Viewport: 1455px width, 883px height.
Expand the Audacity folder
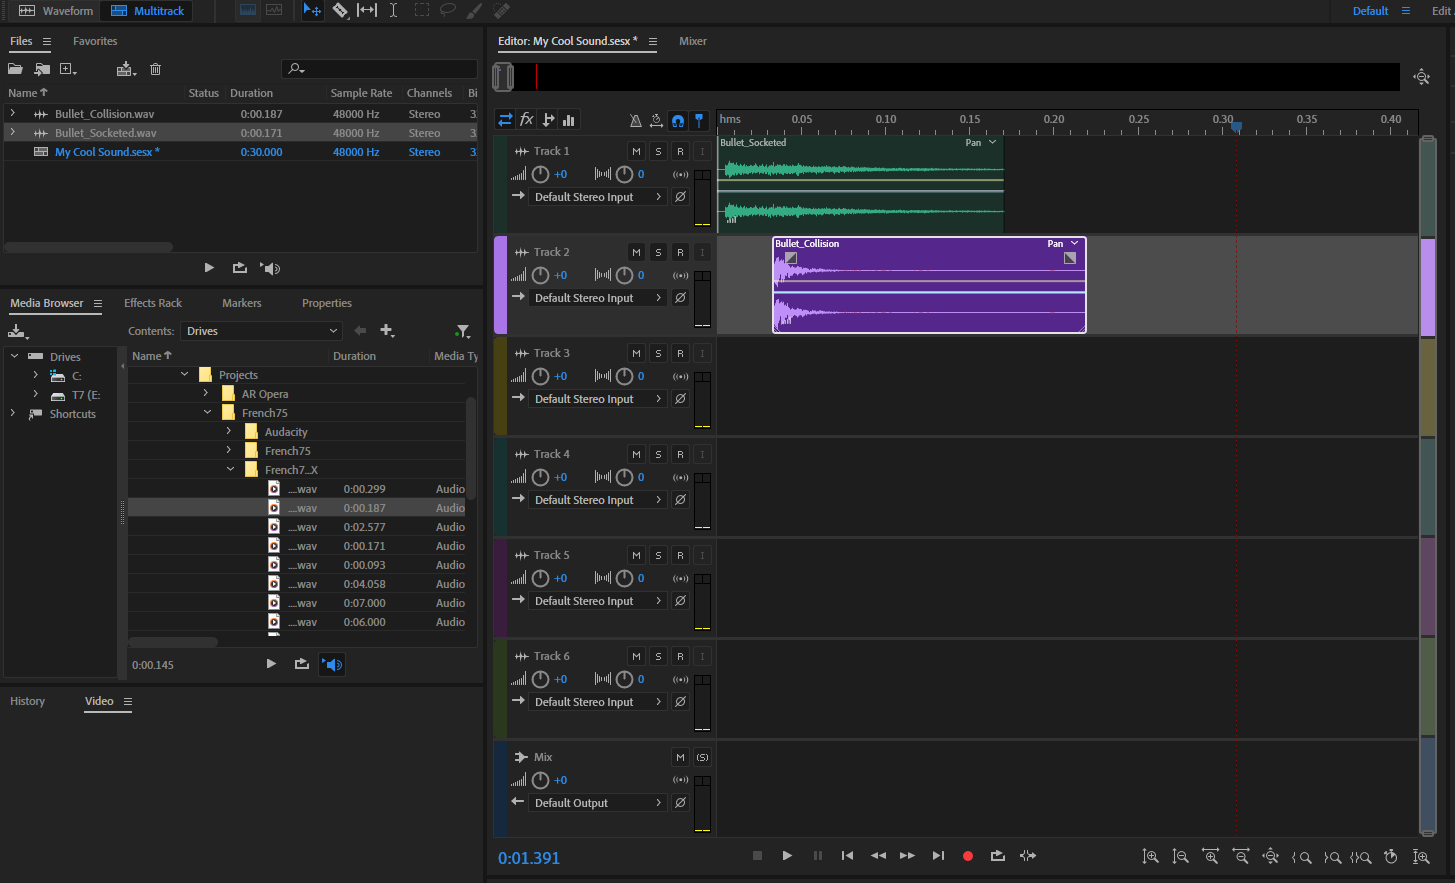coord(229,432)
